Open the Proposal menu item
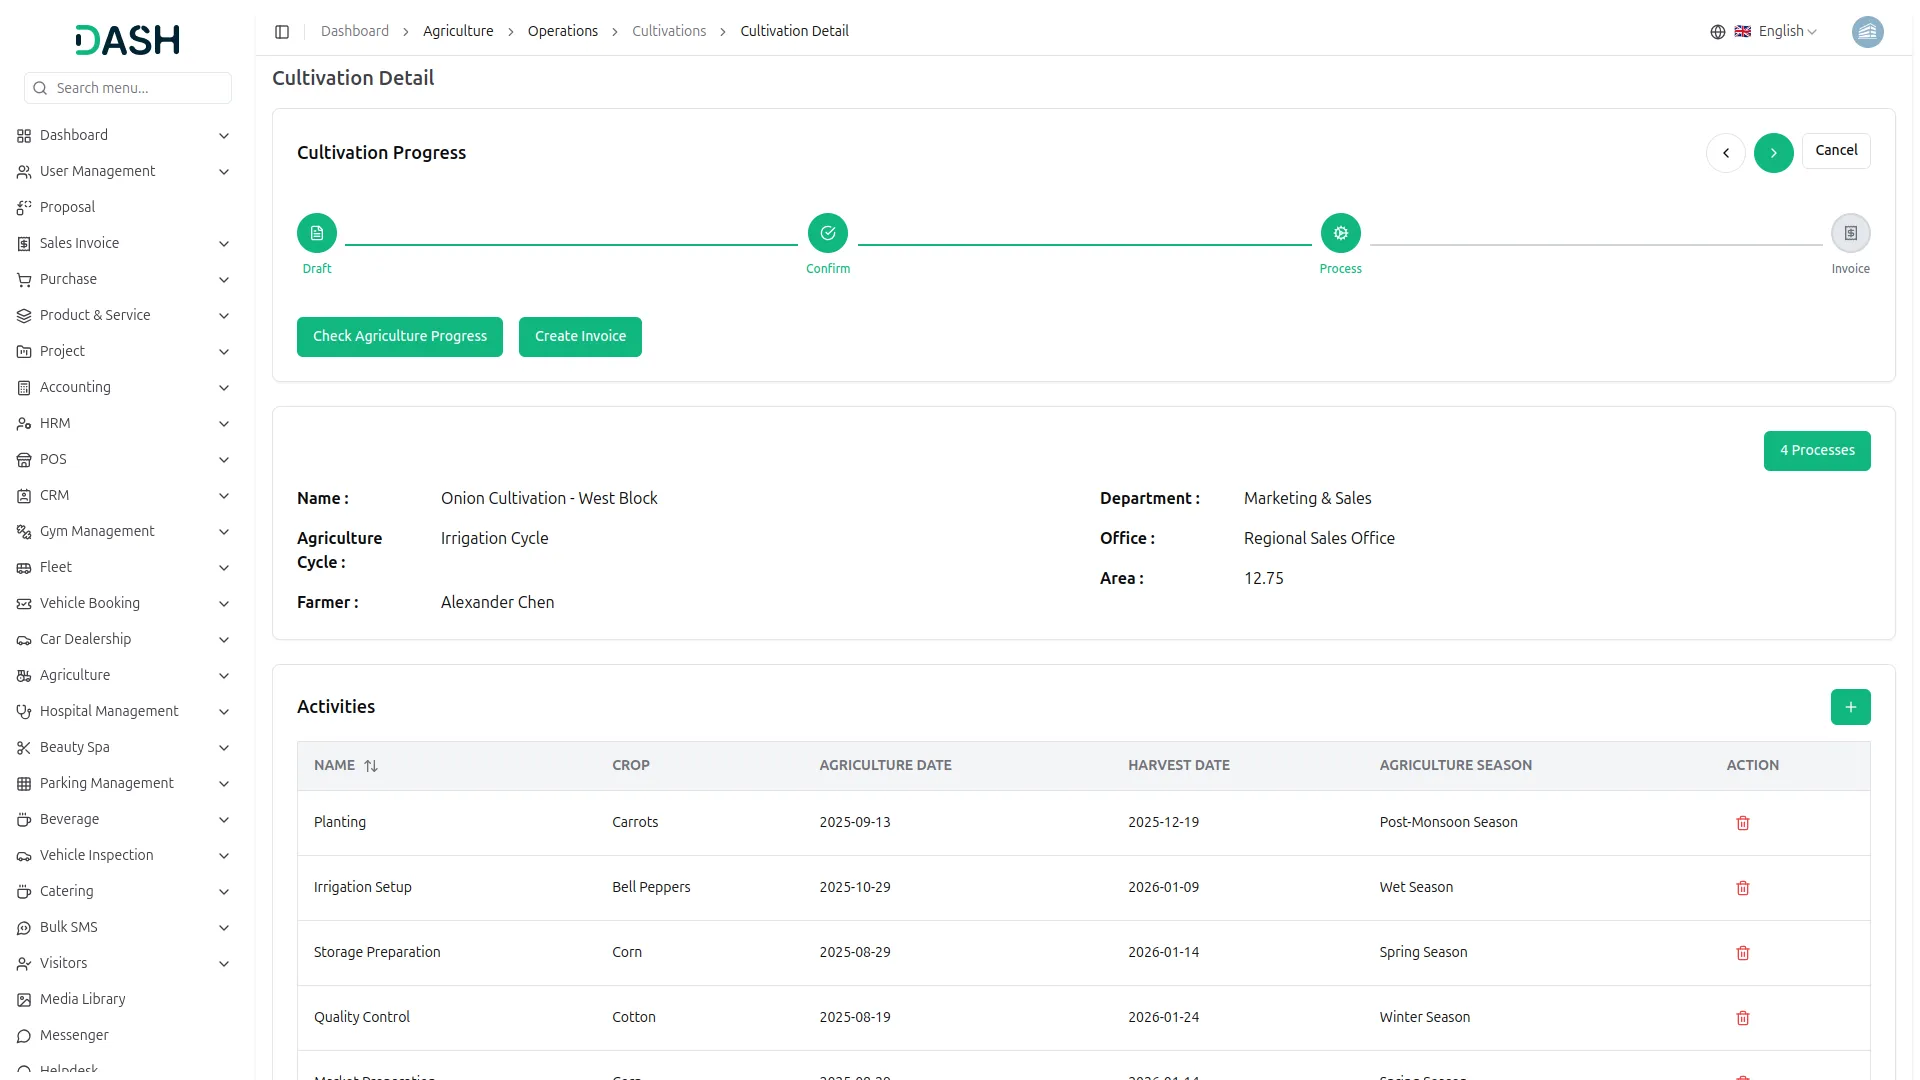The height and width of the screenshot is (1080, 1920). click(67, 207)
